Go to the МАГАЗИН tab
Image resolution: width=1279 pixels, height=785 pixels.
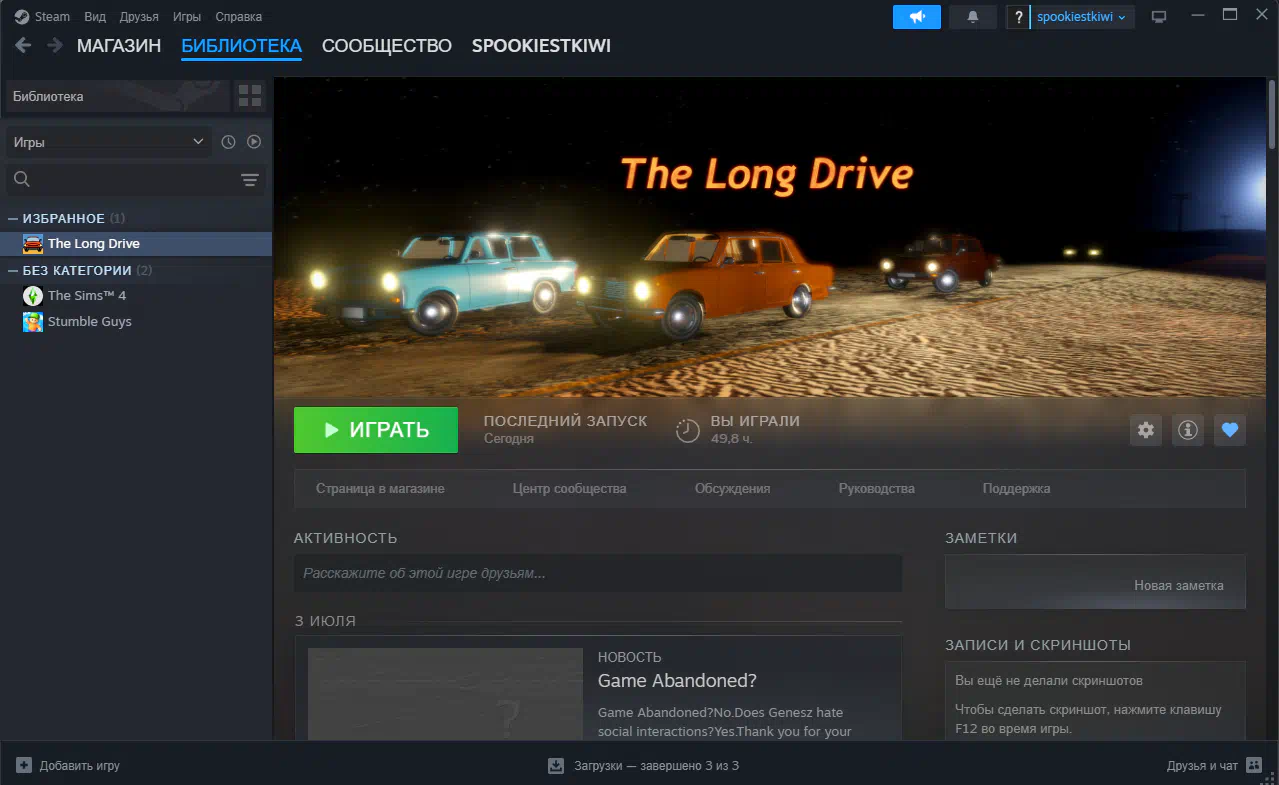119,46
